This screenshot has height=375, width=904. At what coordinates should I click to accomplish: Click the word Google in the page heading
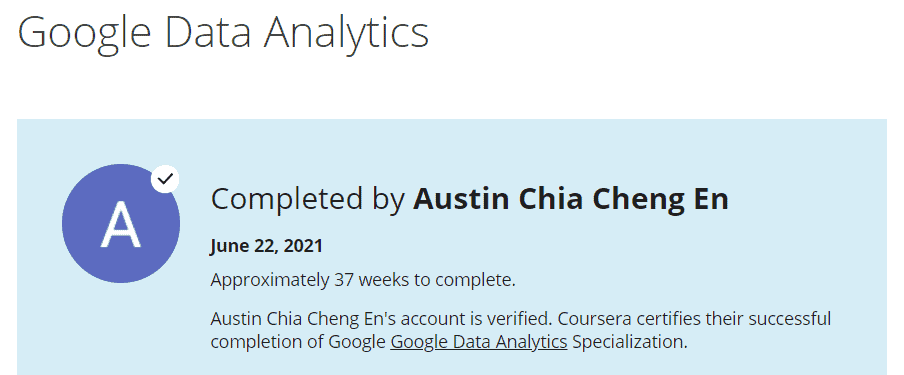(84, 33)
